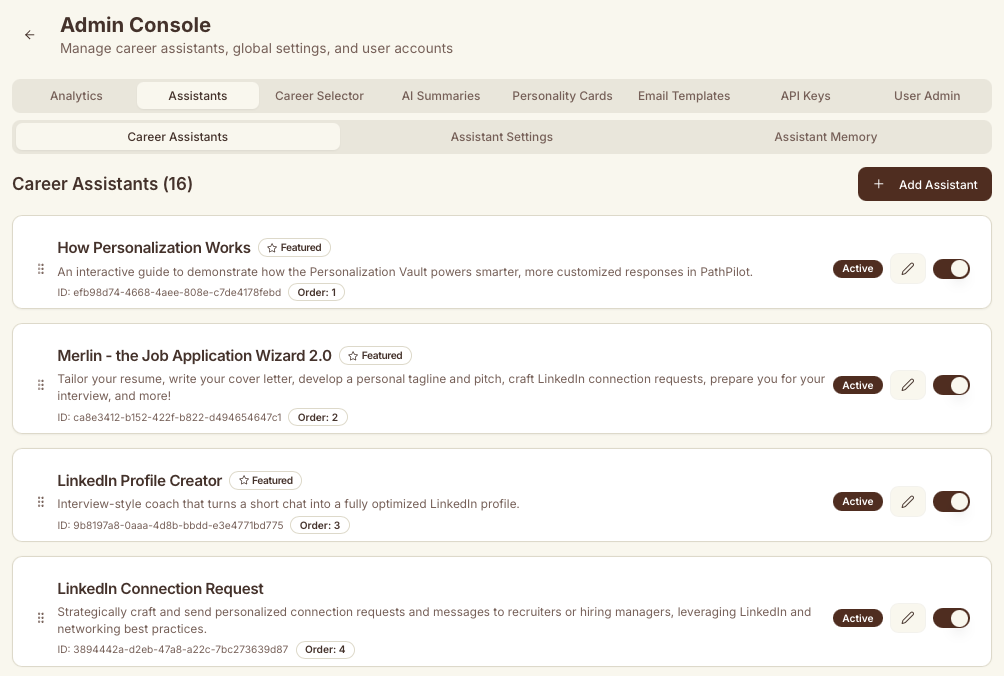The width and height of the screenshot is (1004, 676).
Task: Open the Career Selector tab
Action: (x=319, y=96)
